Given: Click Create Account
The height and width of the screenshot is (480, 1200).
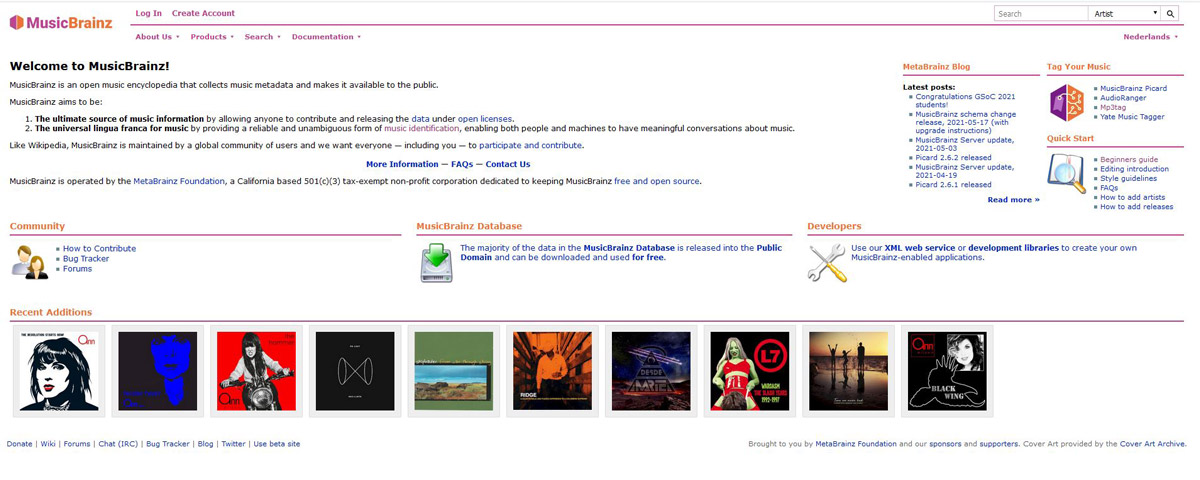Looking at the screenshot, I should (203, 13).
